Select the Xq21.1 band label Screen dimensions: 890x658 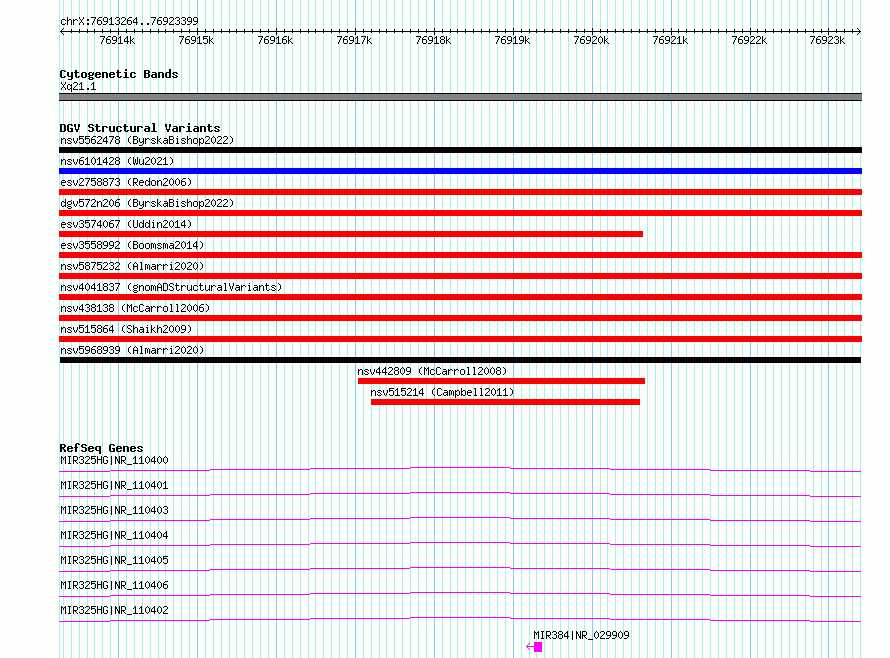(x=78, y=86)
